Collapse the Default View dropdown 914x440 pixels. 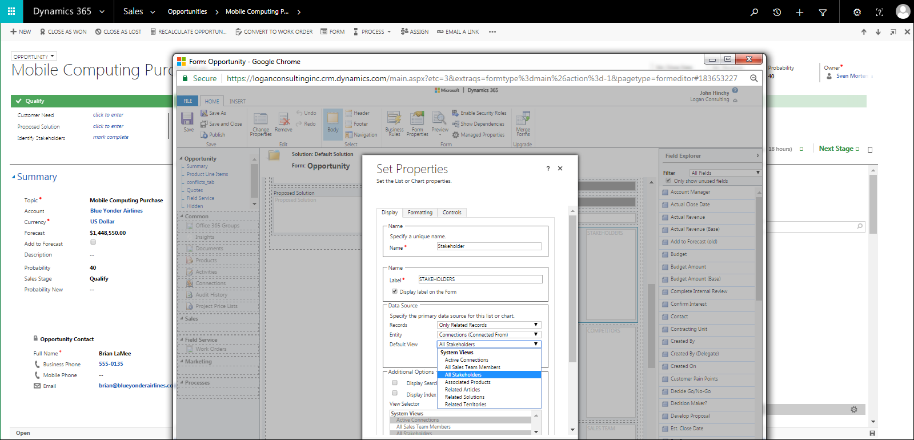(489, 344)
